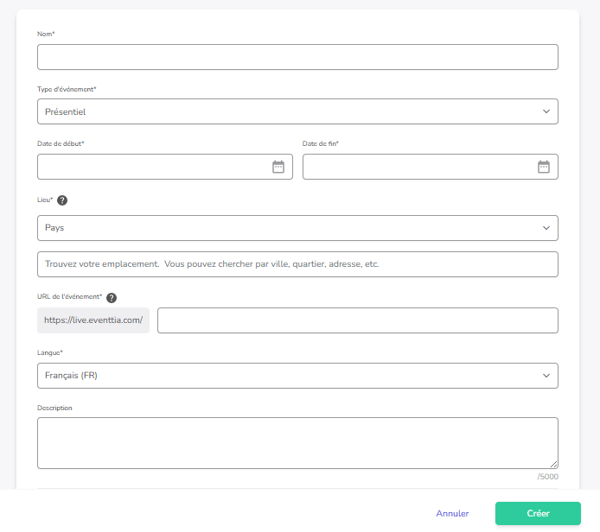Click the https://live.eventtia.com/ URL prefix box

tap(93, 320)
